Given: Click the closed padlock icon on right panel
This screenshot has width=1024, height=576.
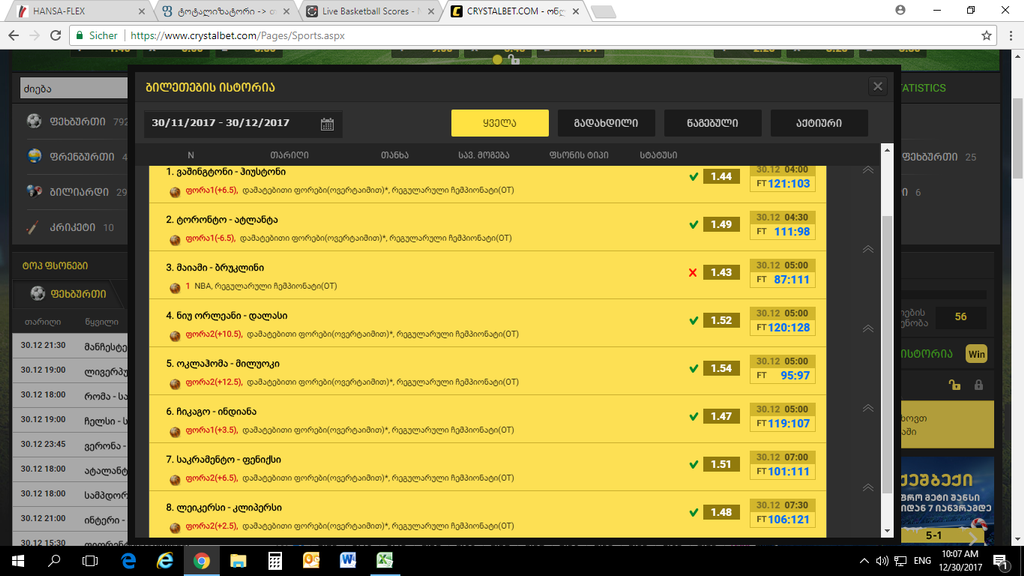Looking at the screenshot, I should (978, 385).
